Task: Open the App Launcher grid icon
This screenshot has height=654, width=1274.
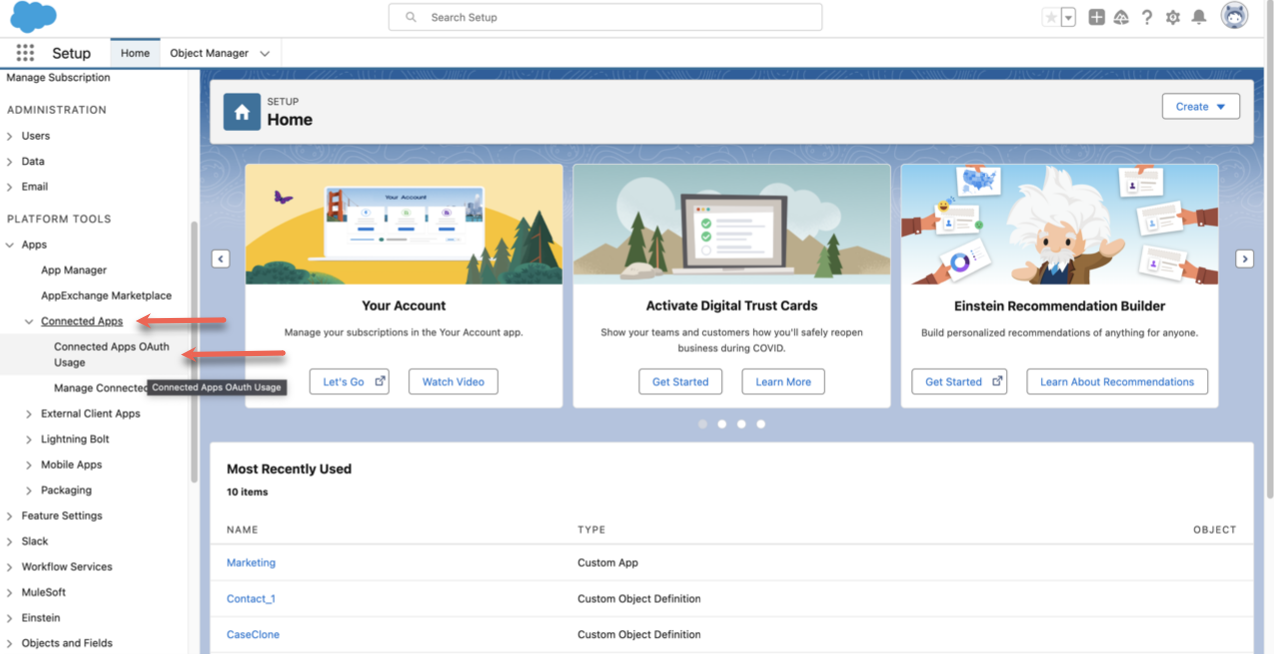Action: tap(25, 53)
